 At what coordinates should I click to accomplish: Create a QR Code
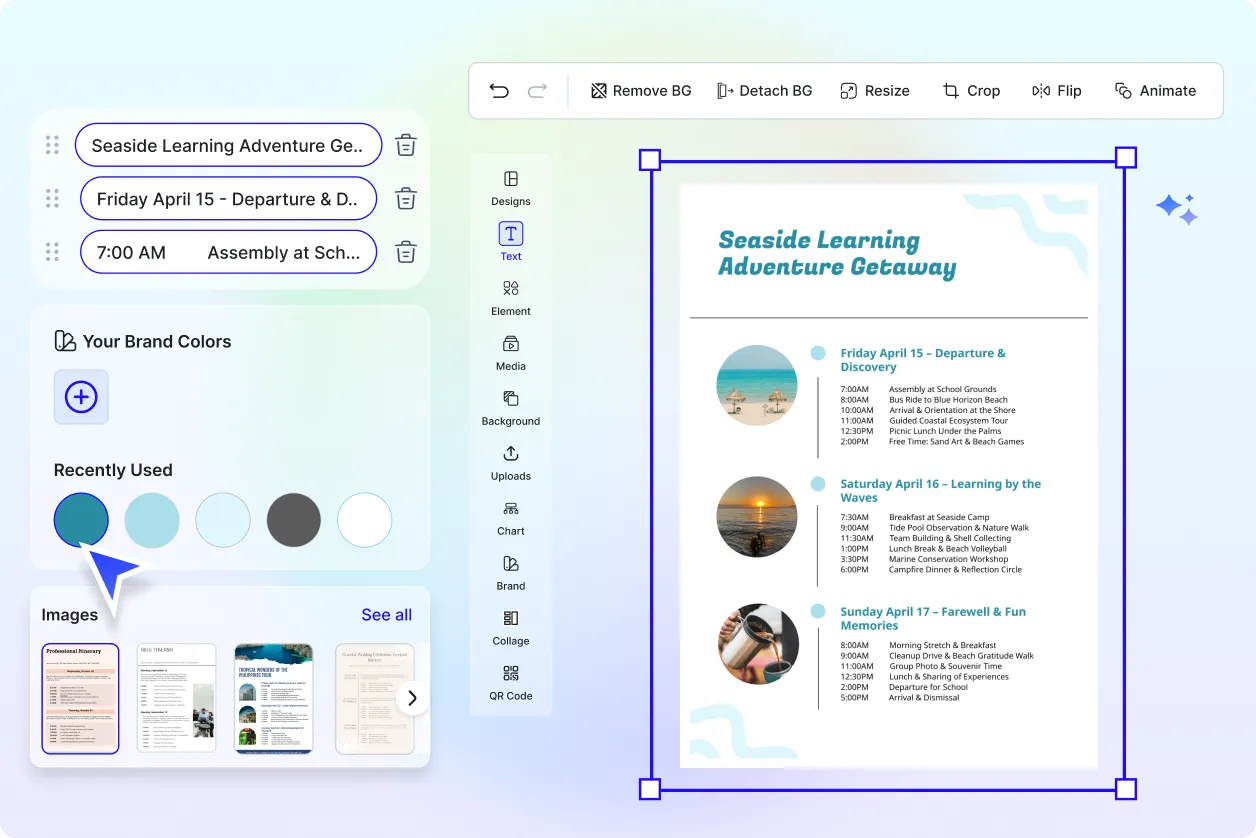pos(510,683)
